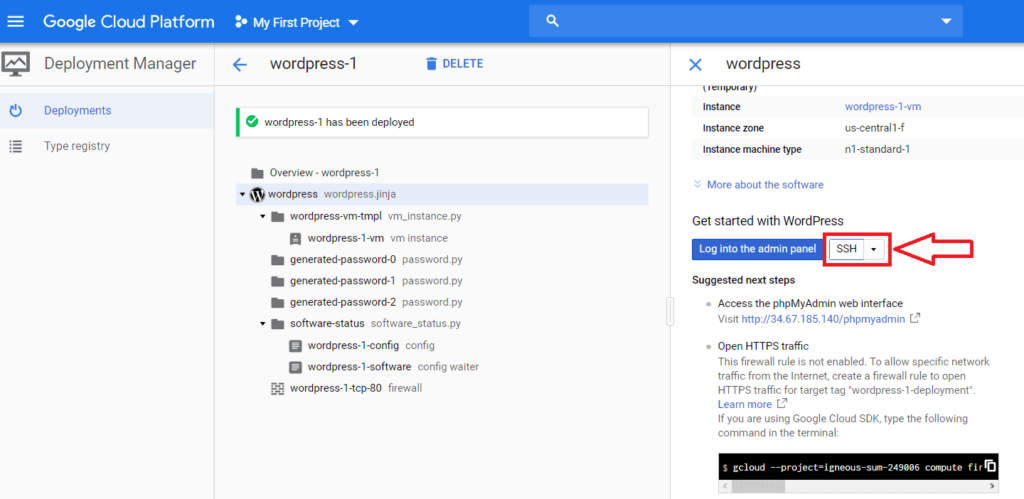Click the scrollbar right arrow under command
This screenshot has height=499, width=1024.
click(993, 487)
